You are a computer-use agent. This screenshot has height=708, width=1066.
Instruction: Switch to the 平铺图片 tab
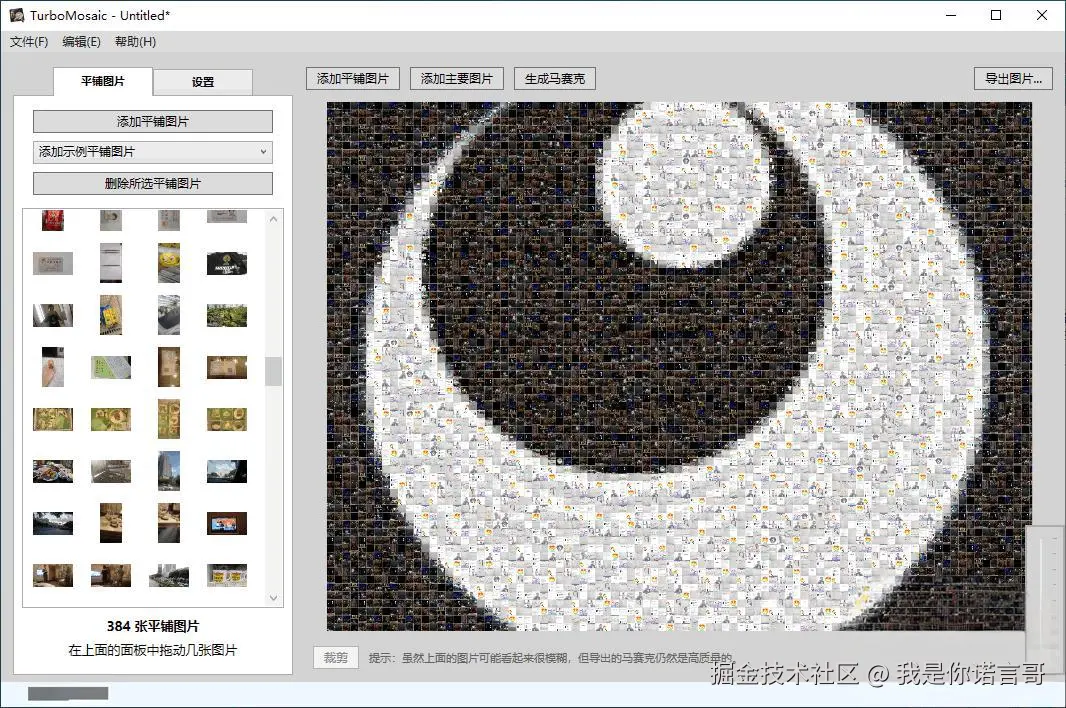click(103, 82)
